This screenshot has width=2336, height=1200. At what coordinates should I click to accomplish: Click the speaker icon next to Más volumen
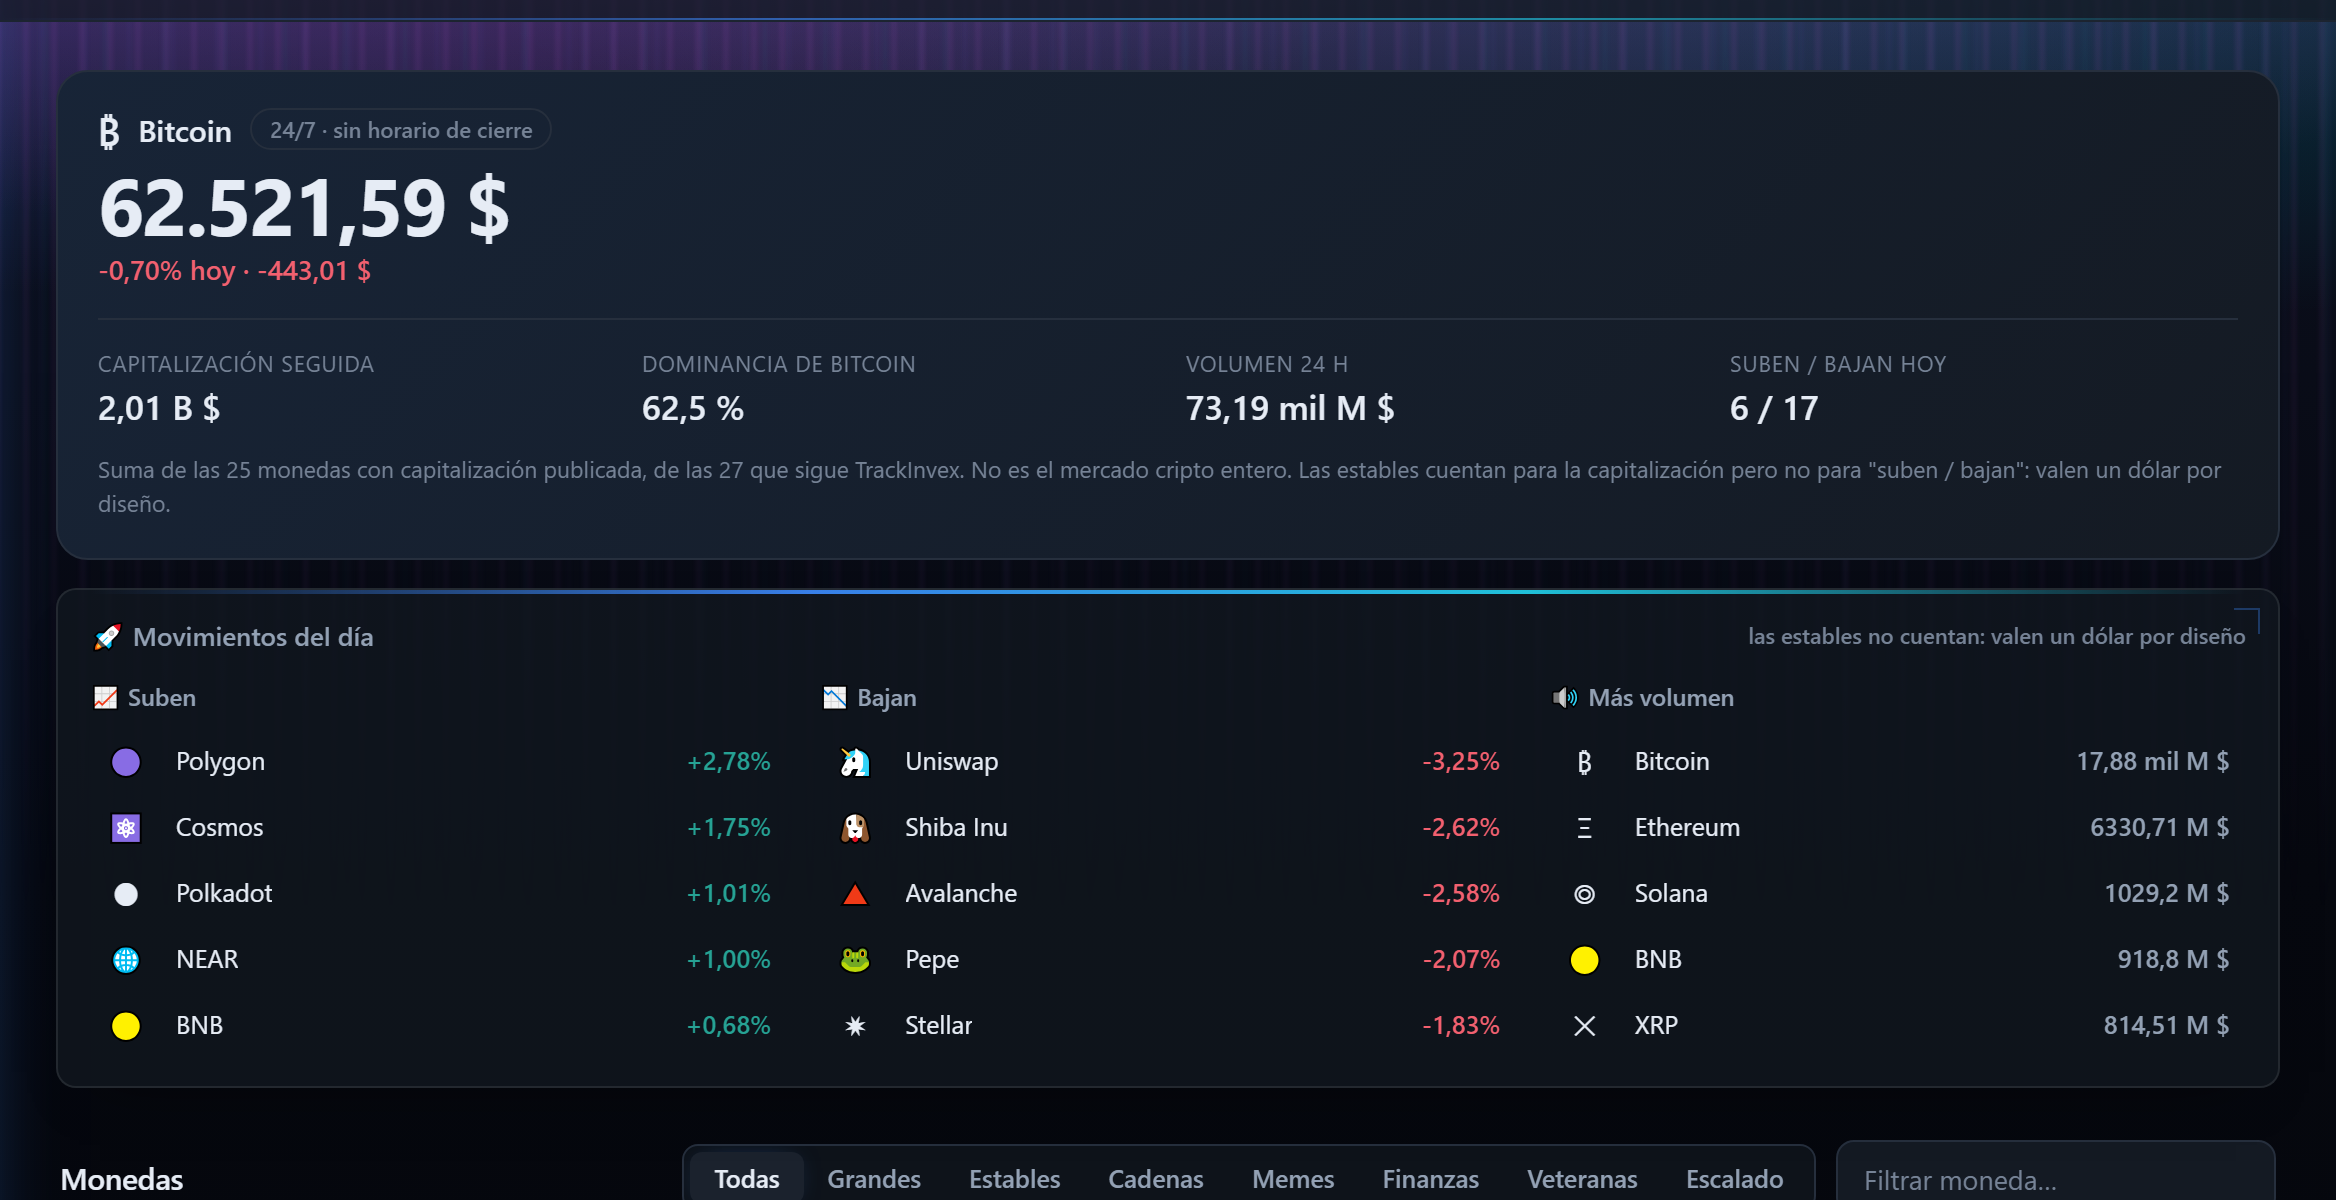coord(1564,697)
